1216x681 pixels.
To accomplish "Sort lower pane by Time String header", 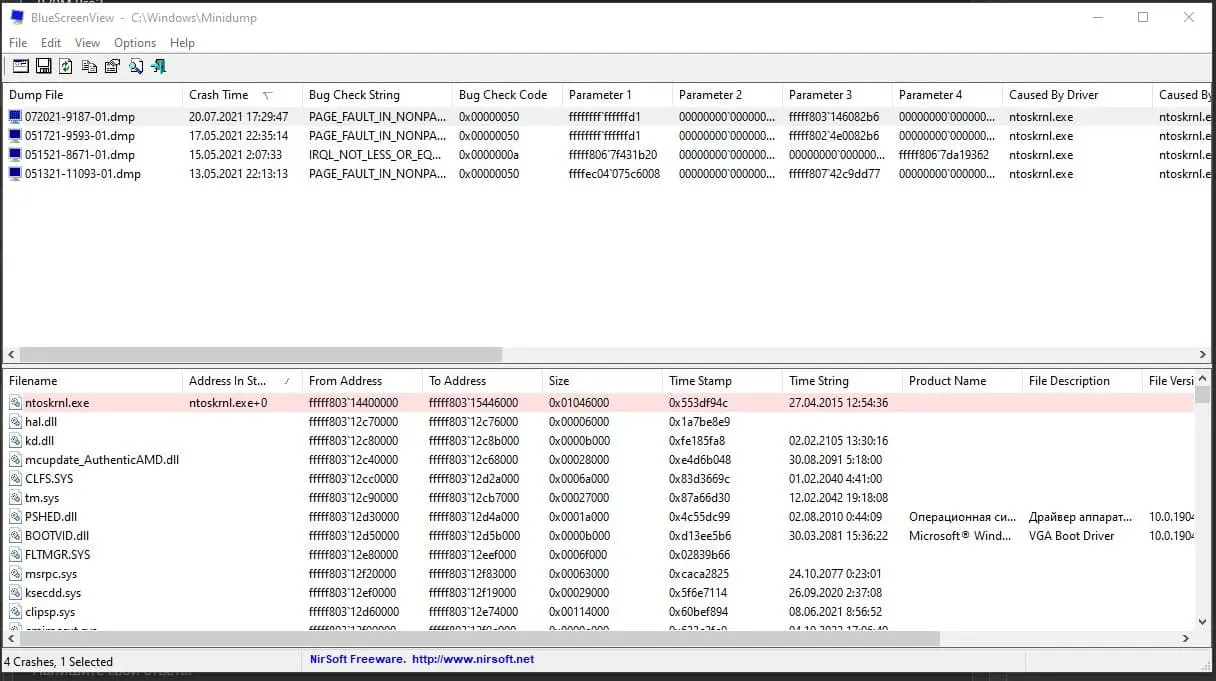I will 843,381.
